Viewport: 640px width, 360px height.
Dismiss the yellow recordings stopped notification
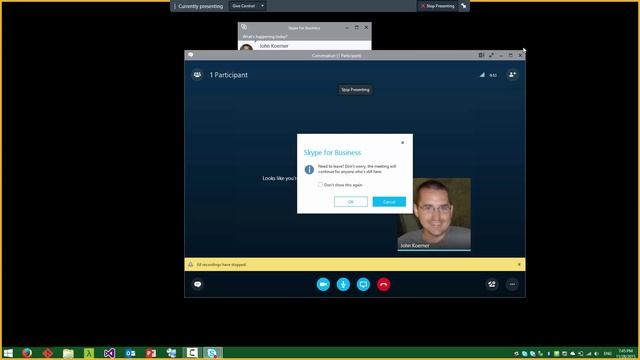pos(519,264)
